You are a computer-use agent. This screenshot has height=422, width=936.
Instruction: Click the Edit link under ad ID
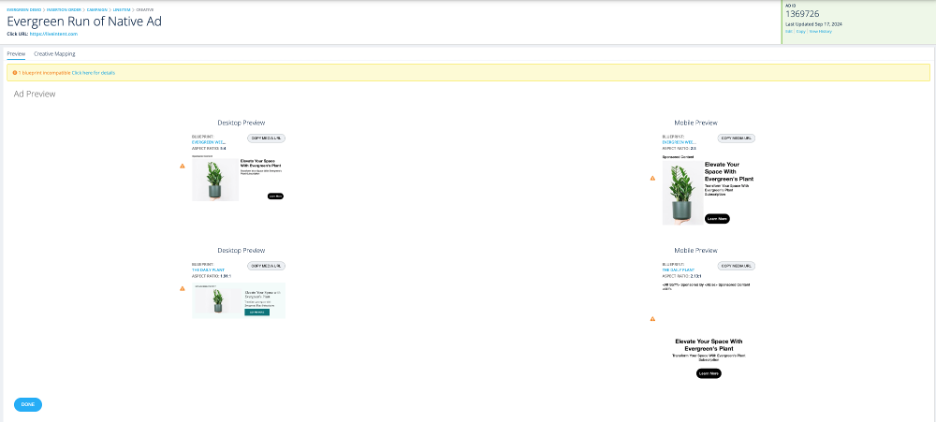coord(789,32)
